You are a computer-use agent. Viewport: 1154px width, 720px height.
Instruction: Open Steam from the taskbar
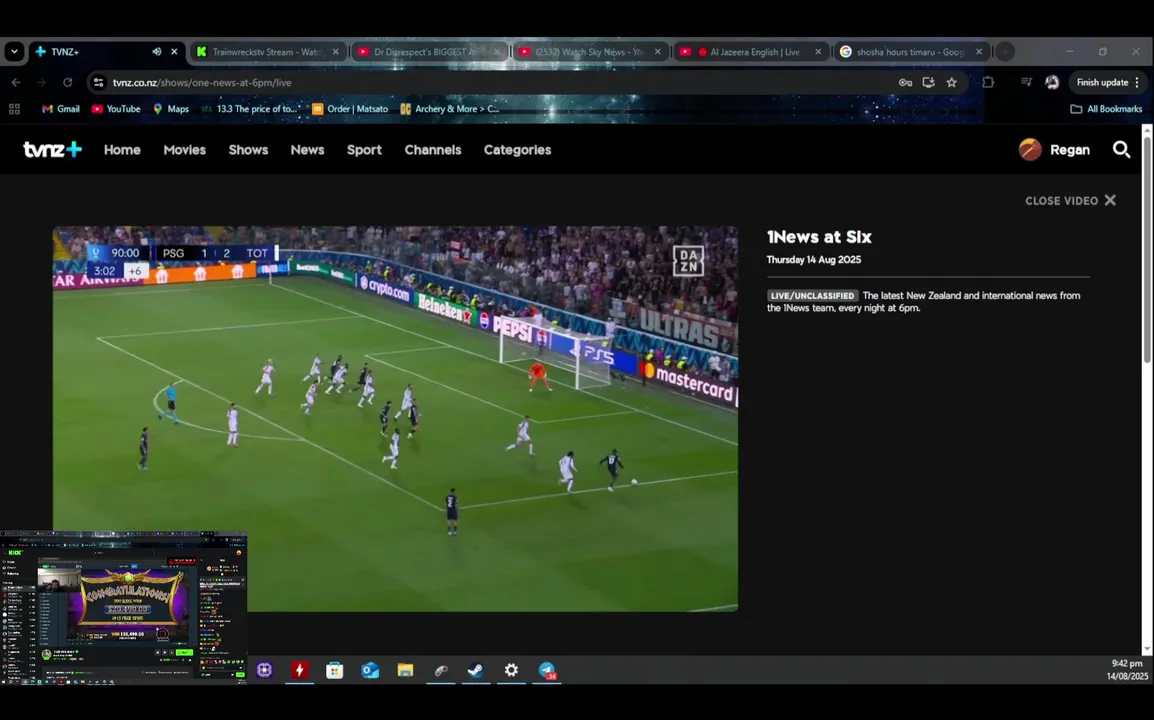pos(476,670)
